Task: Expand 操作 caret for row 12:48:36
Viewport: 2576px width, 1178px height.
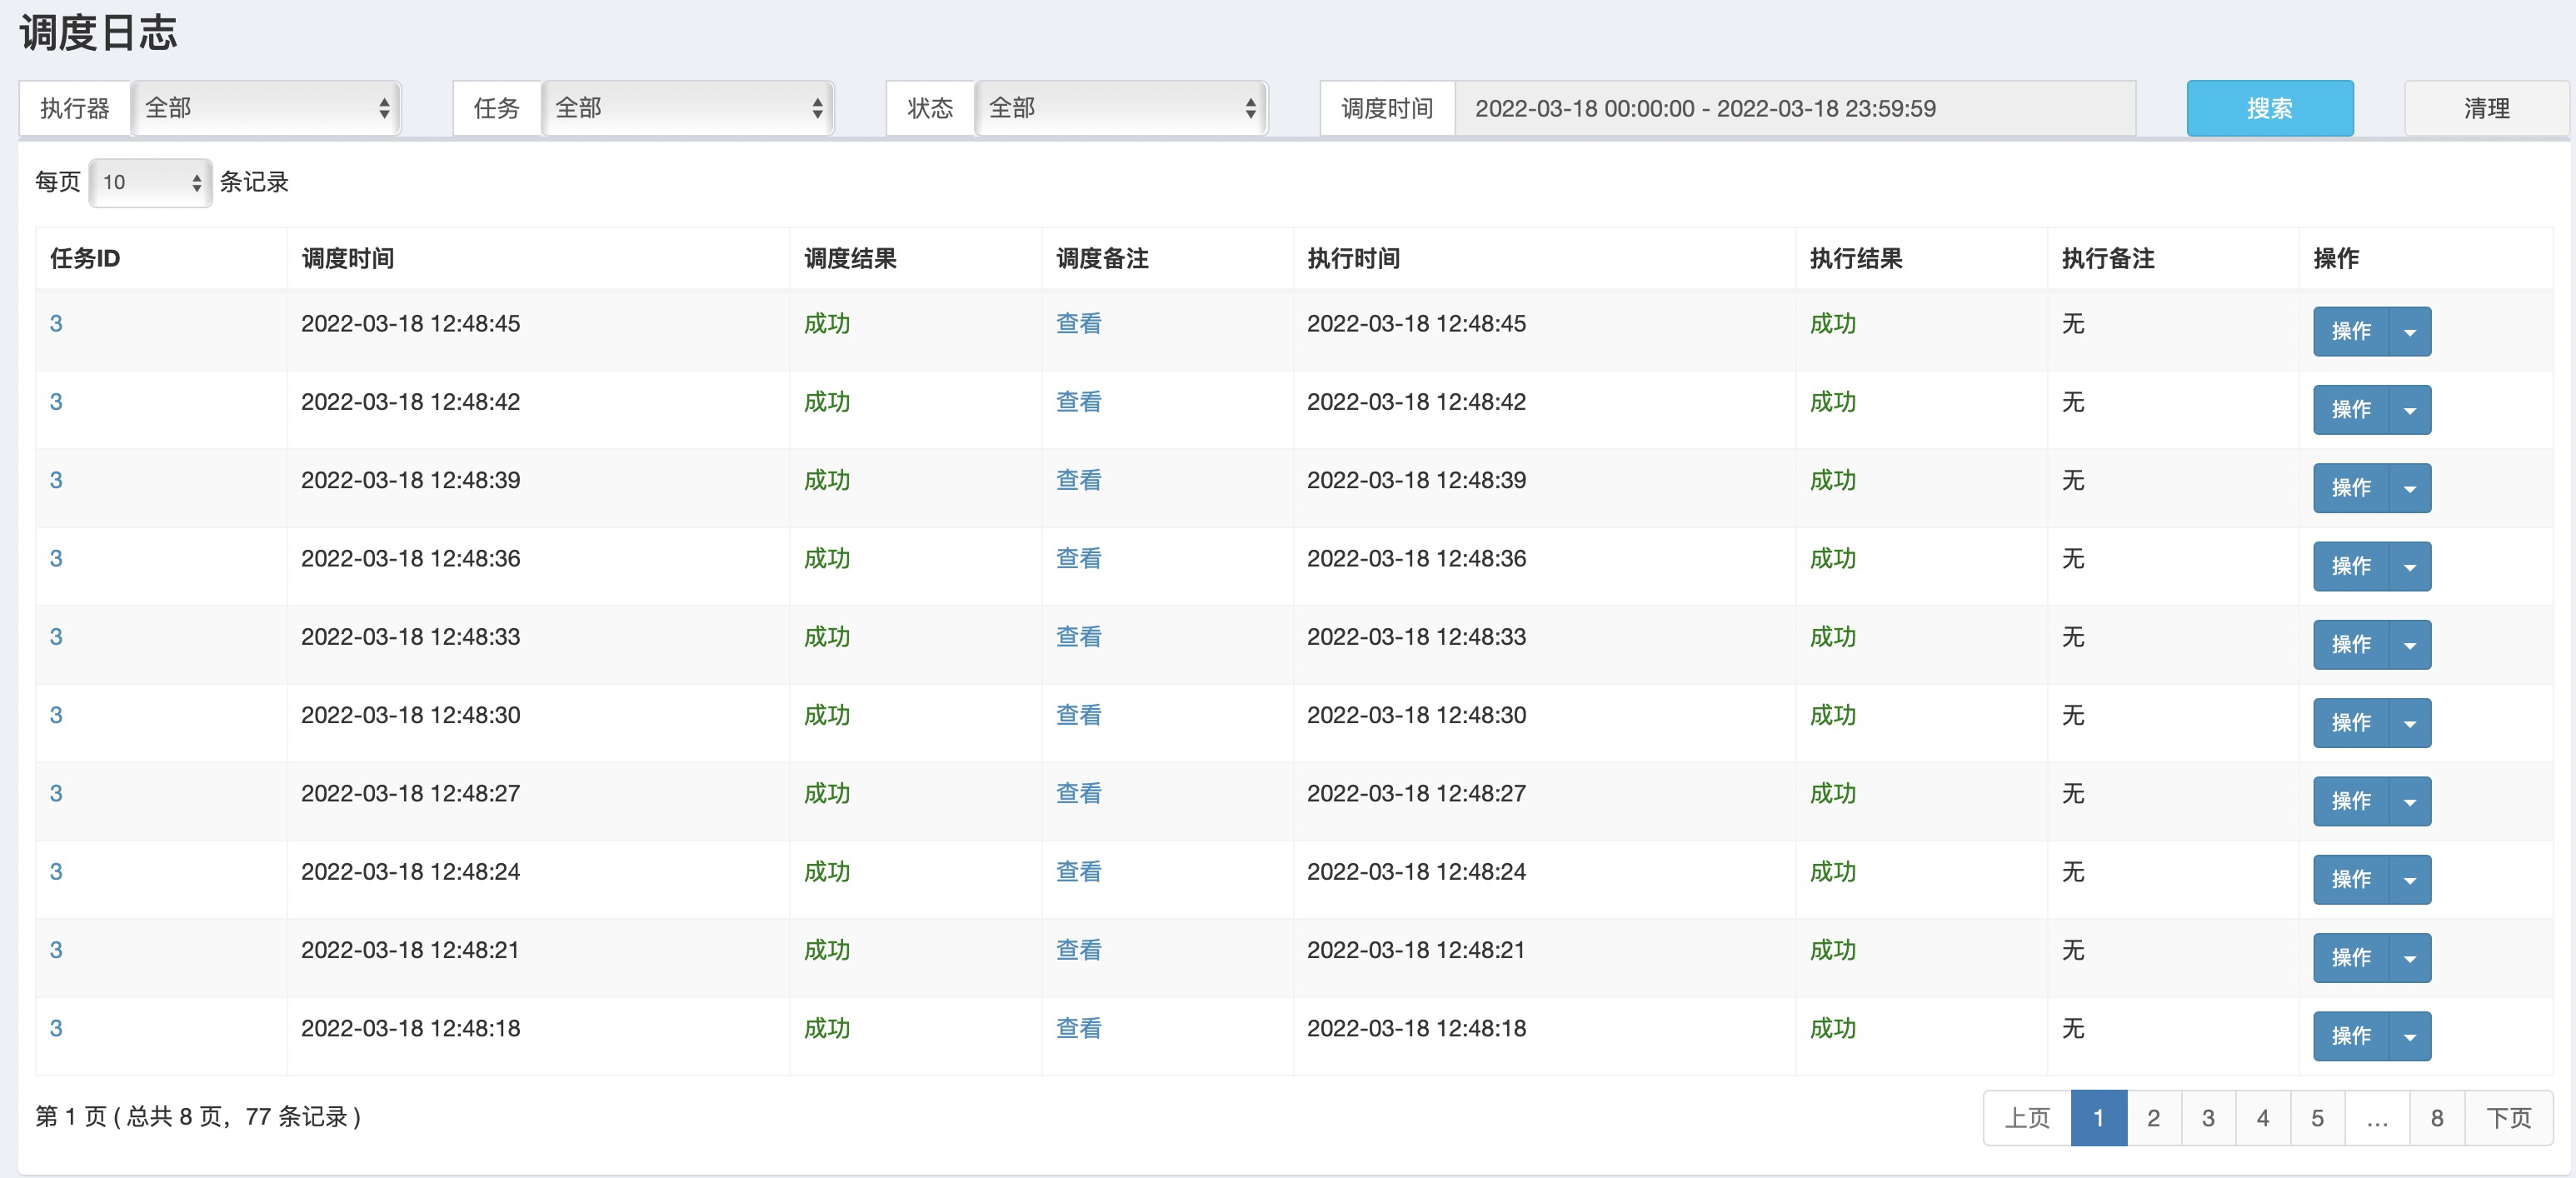Action: click(2410, 566)
